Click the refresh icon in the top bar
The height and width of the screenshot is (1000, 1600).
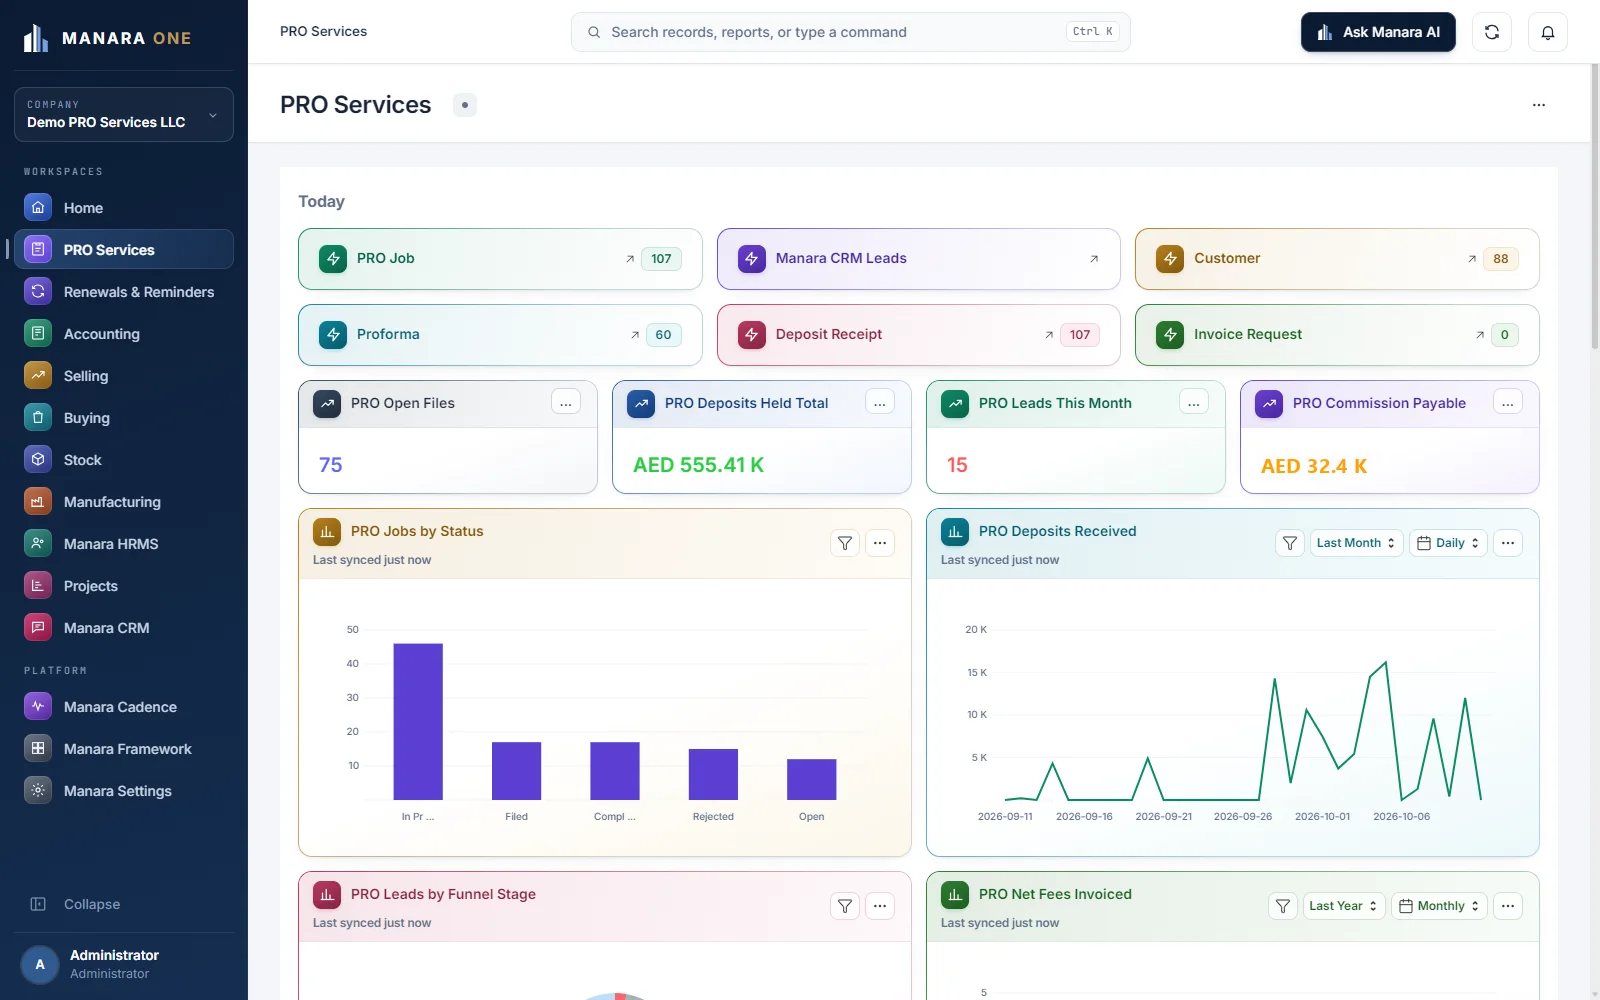tap(1491, 32)
